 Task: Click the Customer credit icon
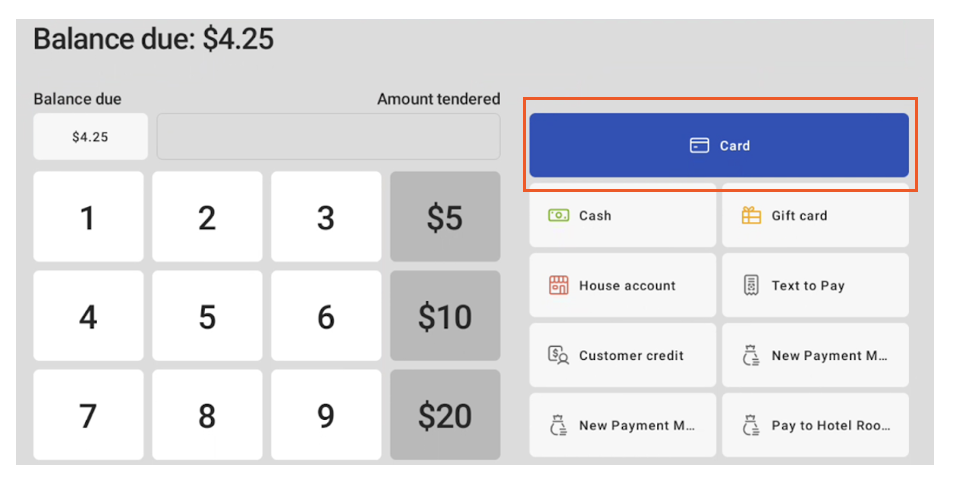(558, 356)
